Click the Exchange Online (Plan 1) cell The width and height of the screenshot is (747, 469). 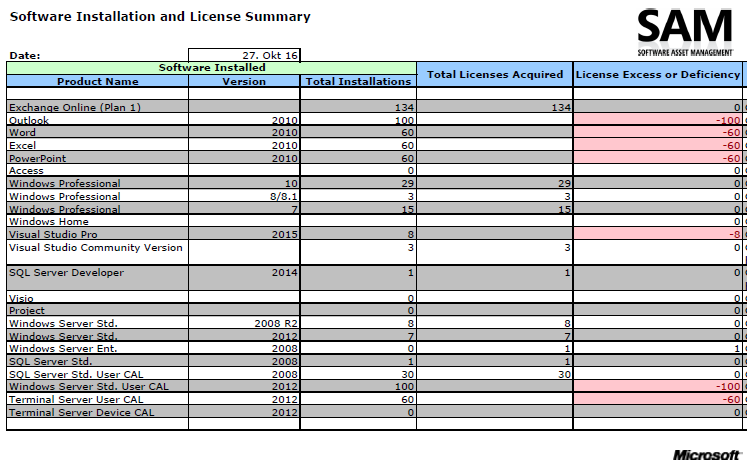click(x=98, y=107)
